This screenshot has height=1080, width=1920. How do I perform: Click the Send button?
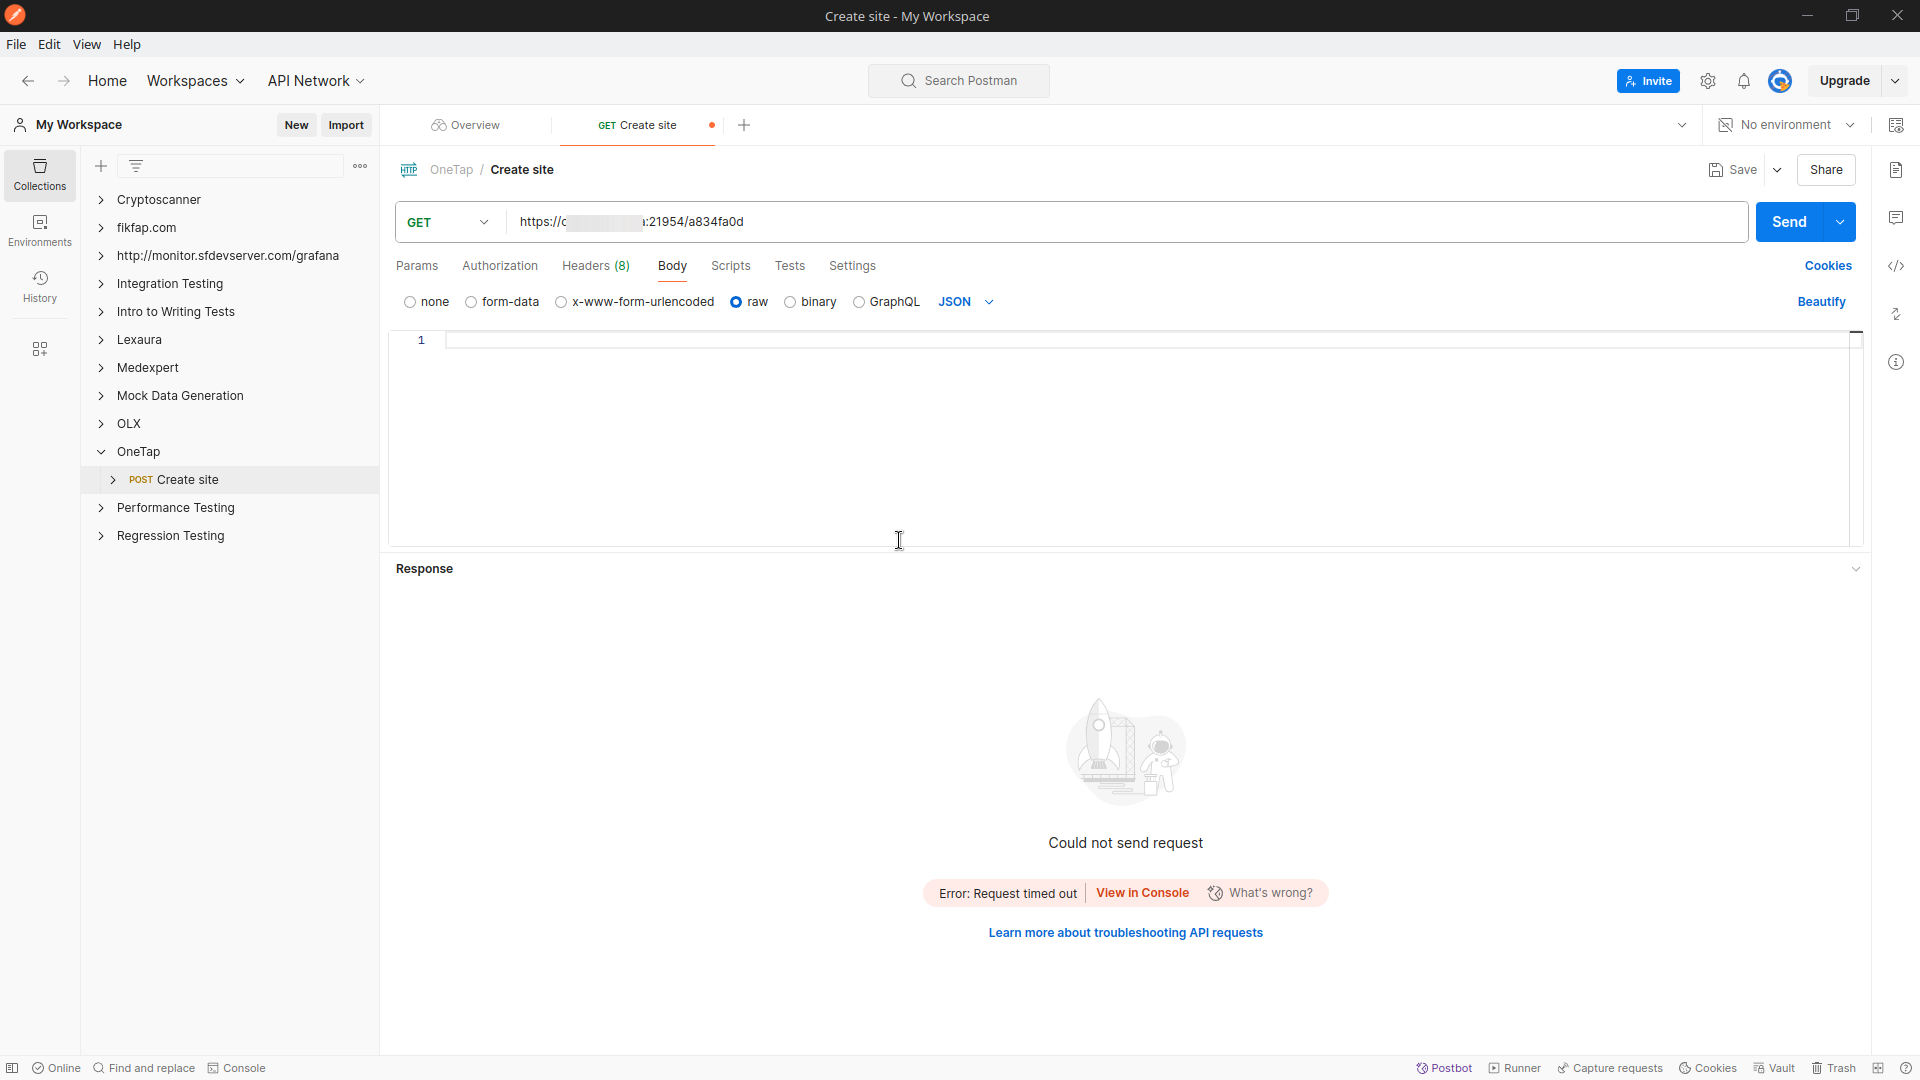[1789, 222]
